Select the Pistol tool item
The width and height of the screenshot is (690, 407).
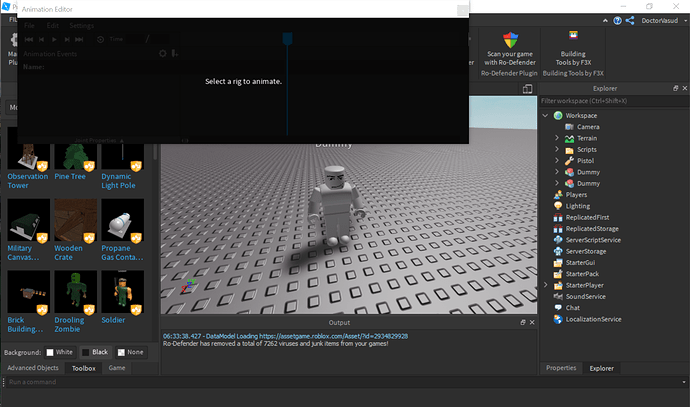[x=585, y=161]
